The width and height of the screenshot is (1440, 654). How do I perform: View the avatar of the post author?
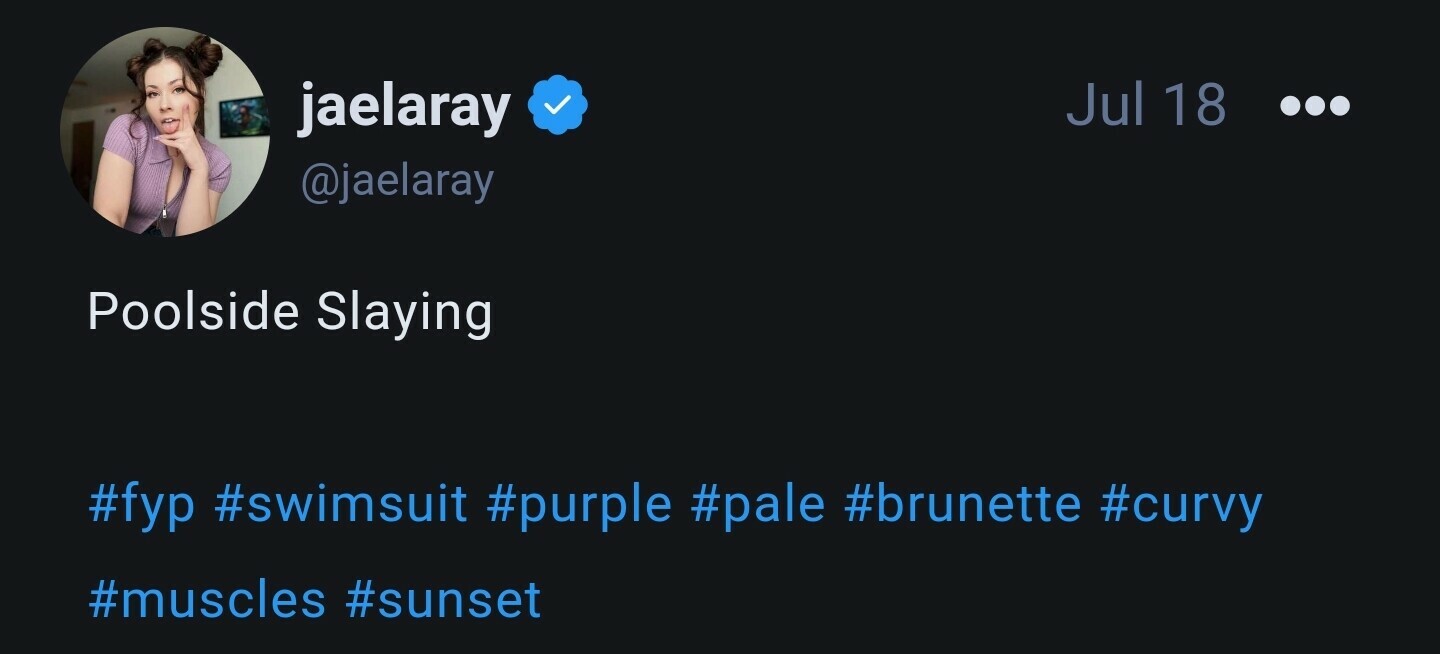165,132
